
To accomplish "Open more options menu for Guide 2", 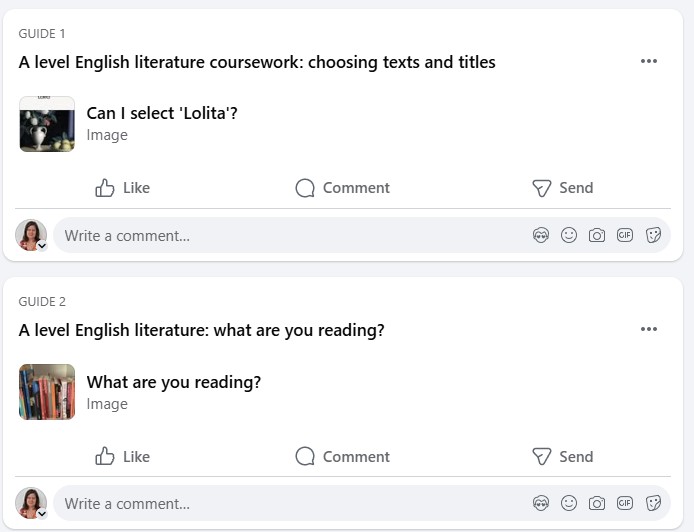I will click(649, 329).
